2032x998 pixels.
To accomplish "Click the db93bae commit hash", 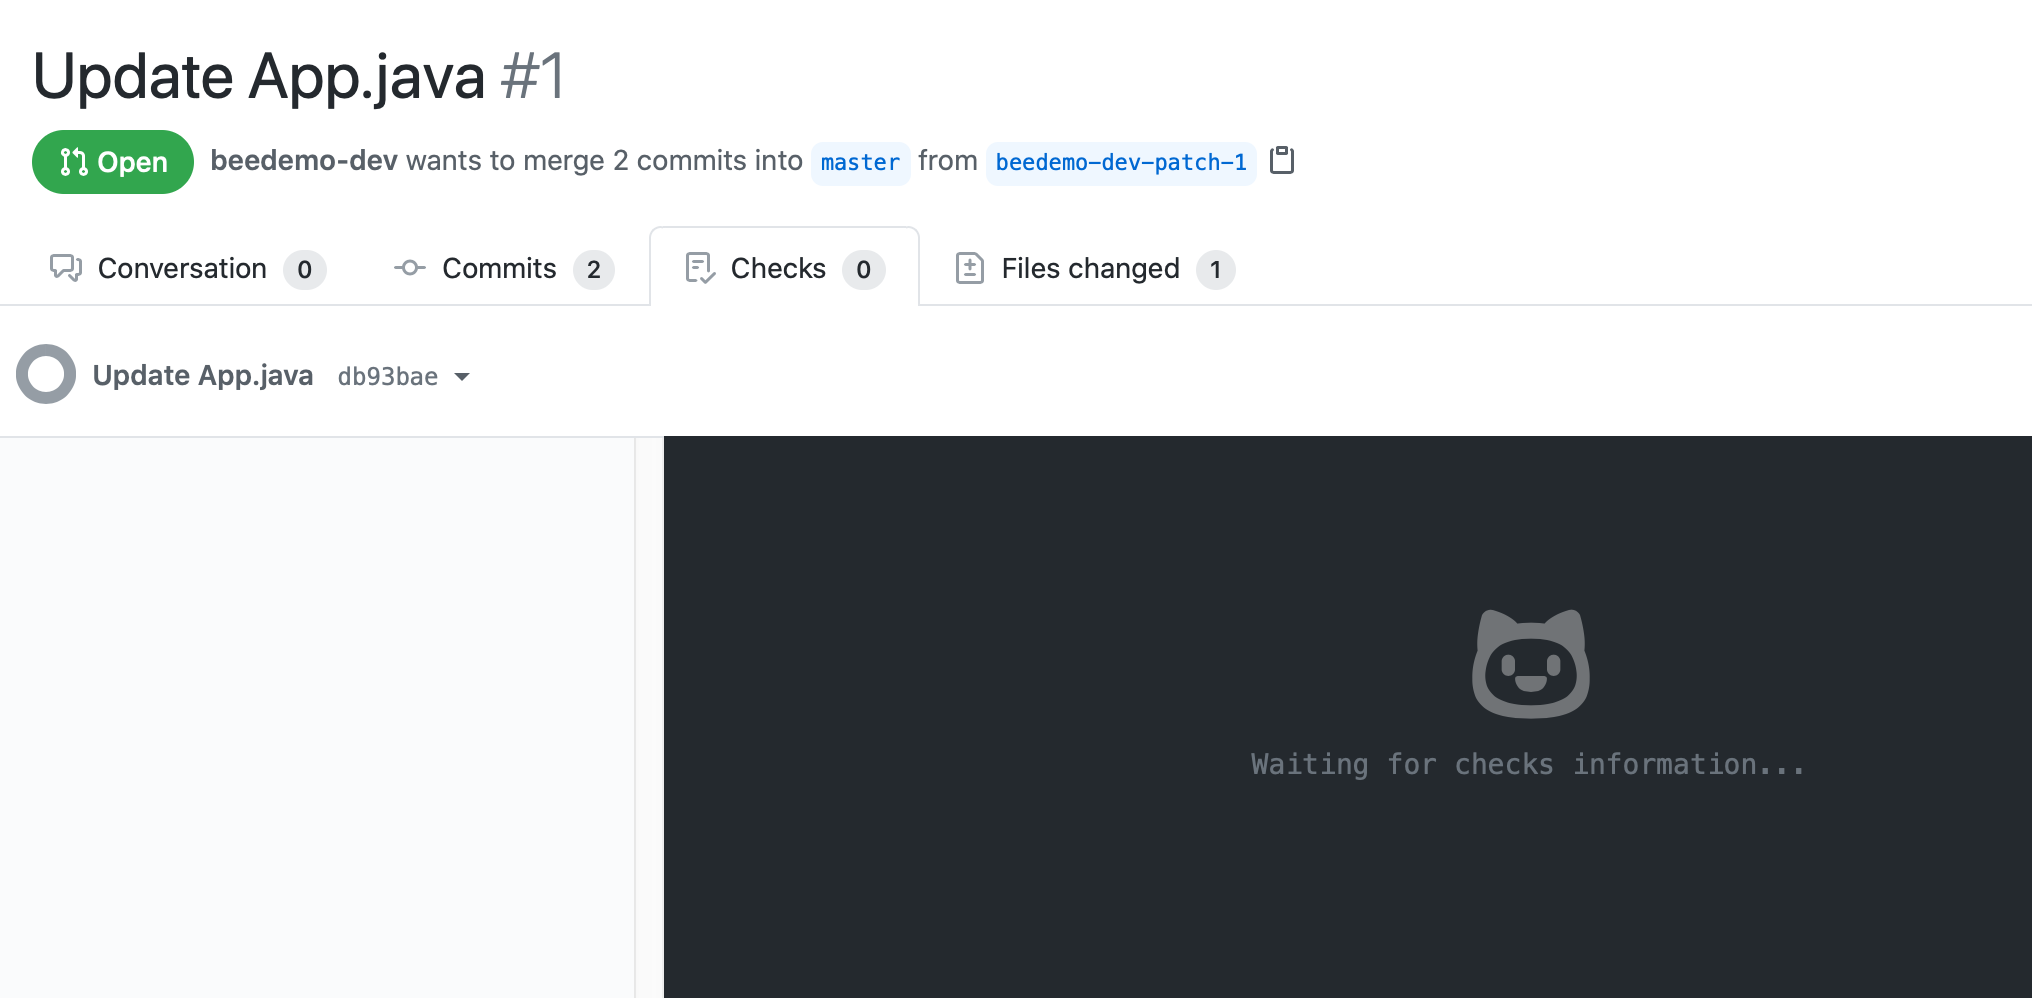I will (388, 377).
